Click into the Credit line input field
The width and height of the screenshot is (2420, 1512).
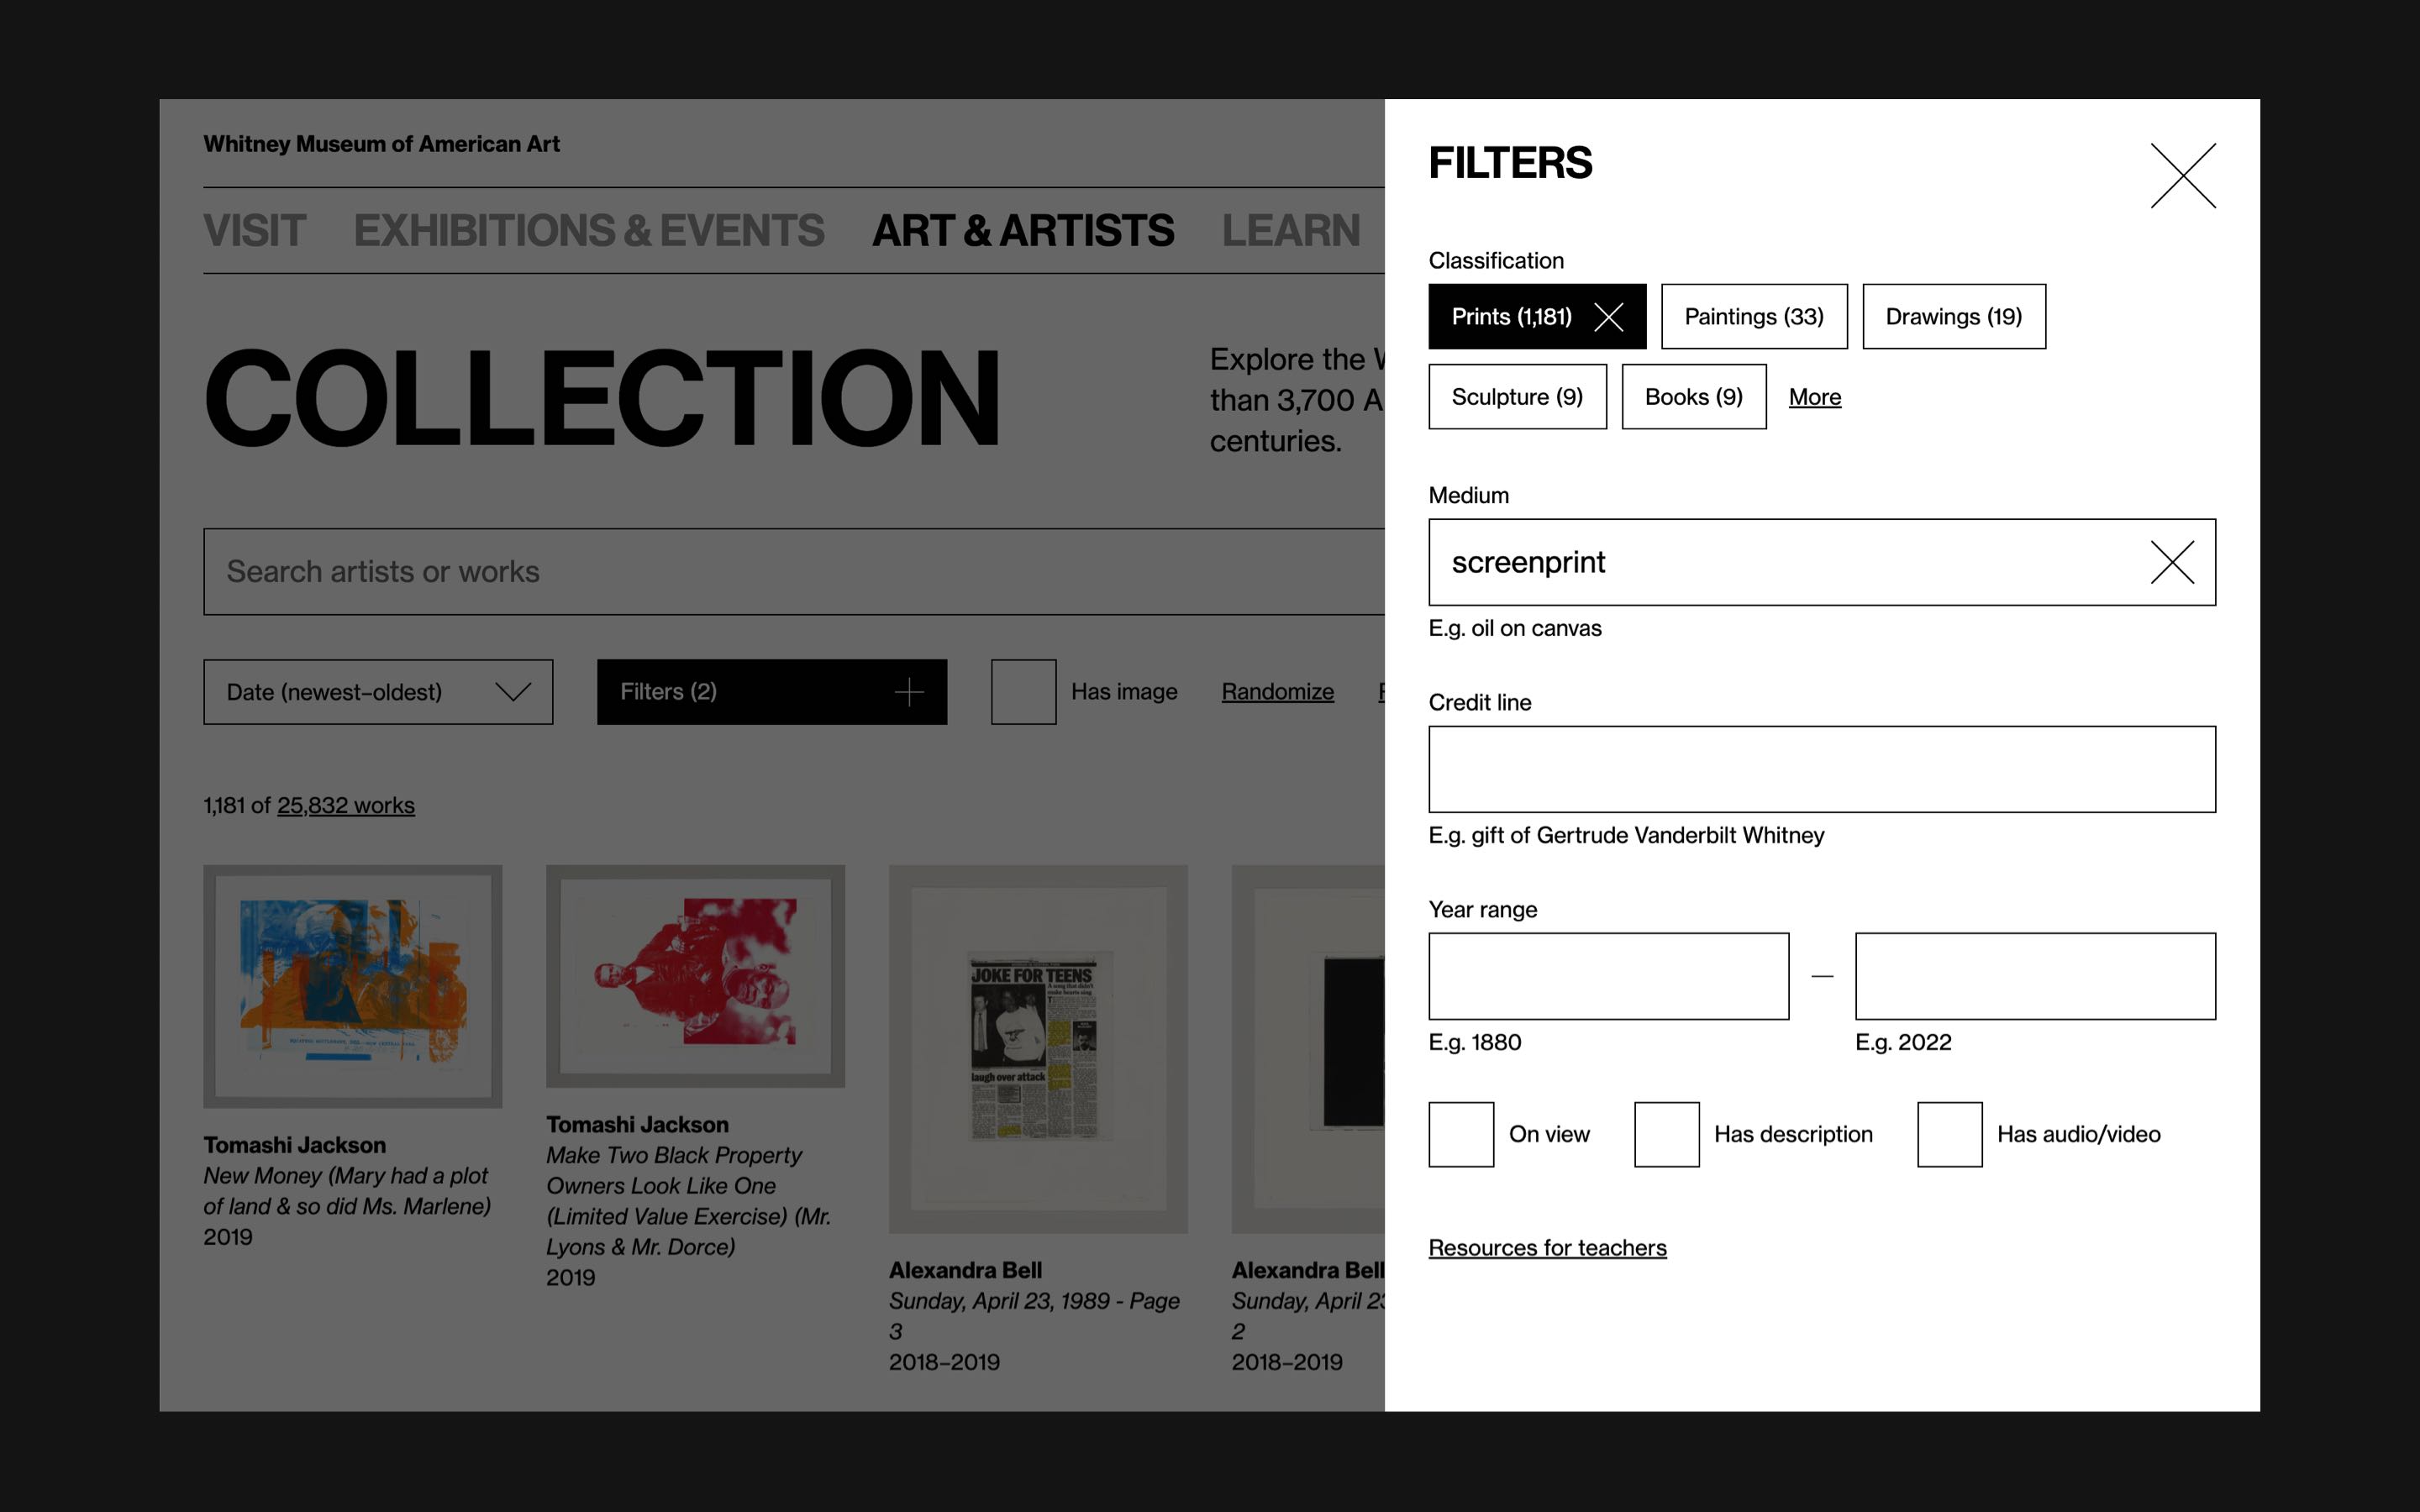[x=1821, y=769]
